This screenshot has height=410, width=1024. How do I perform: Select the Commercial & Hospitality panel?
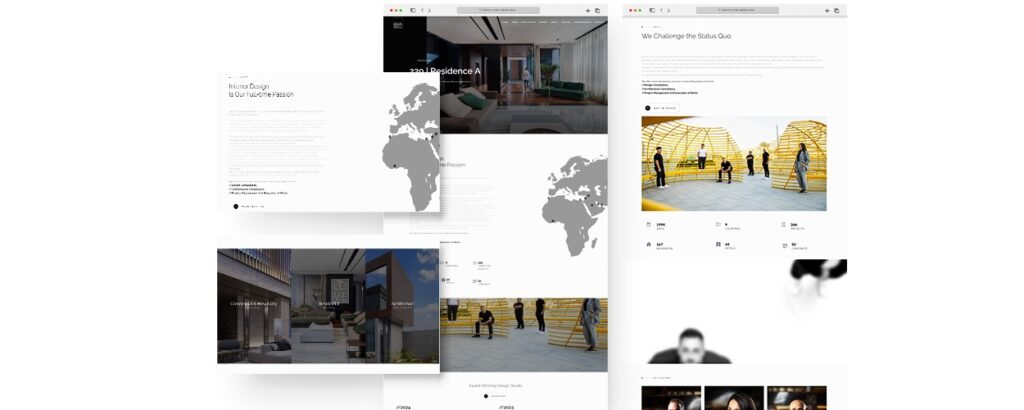pos(254,306)
